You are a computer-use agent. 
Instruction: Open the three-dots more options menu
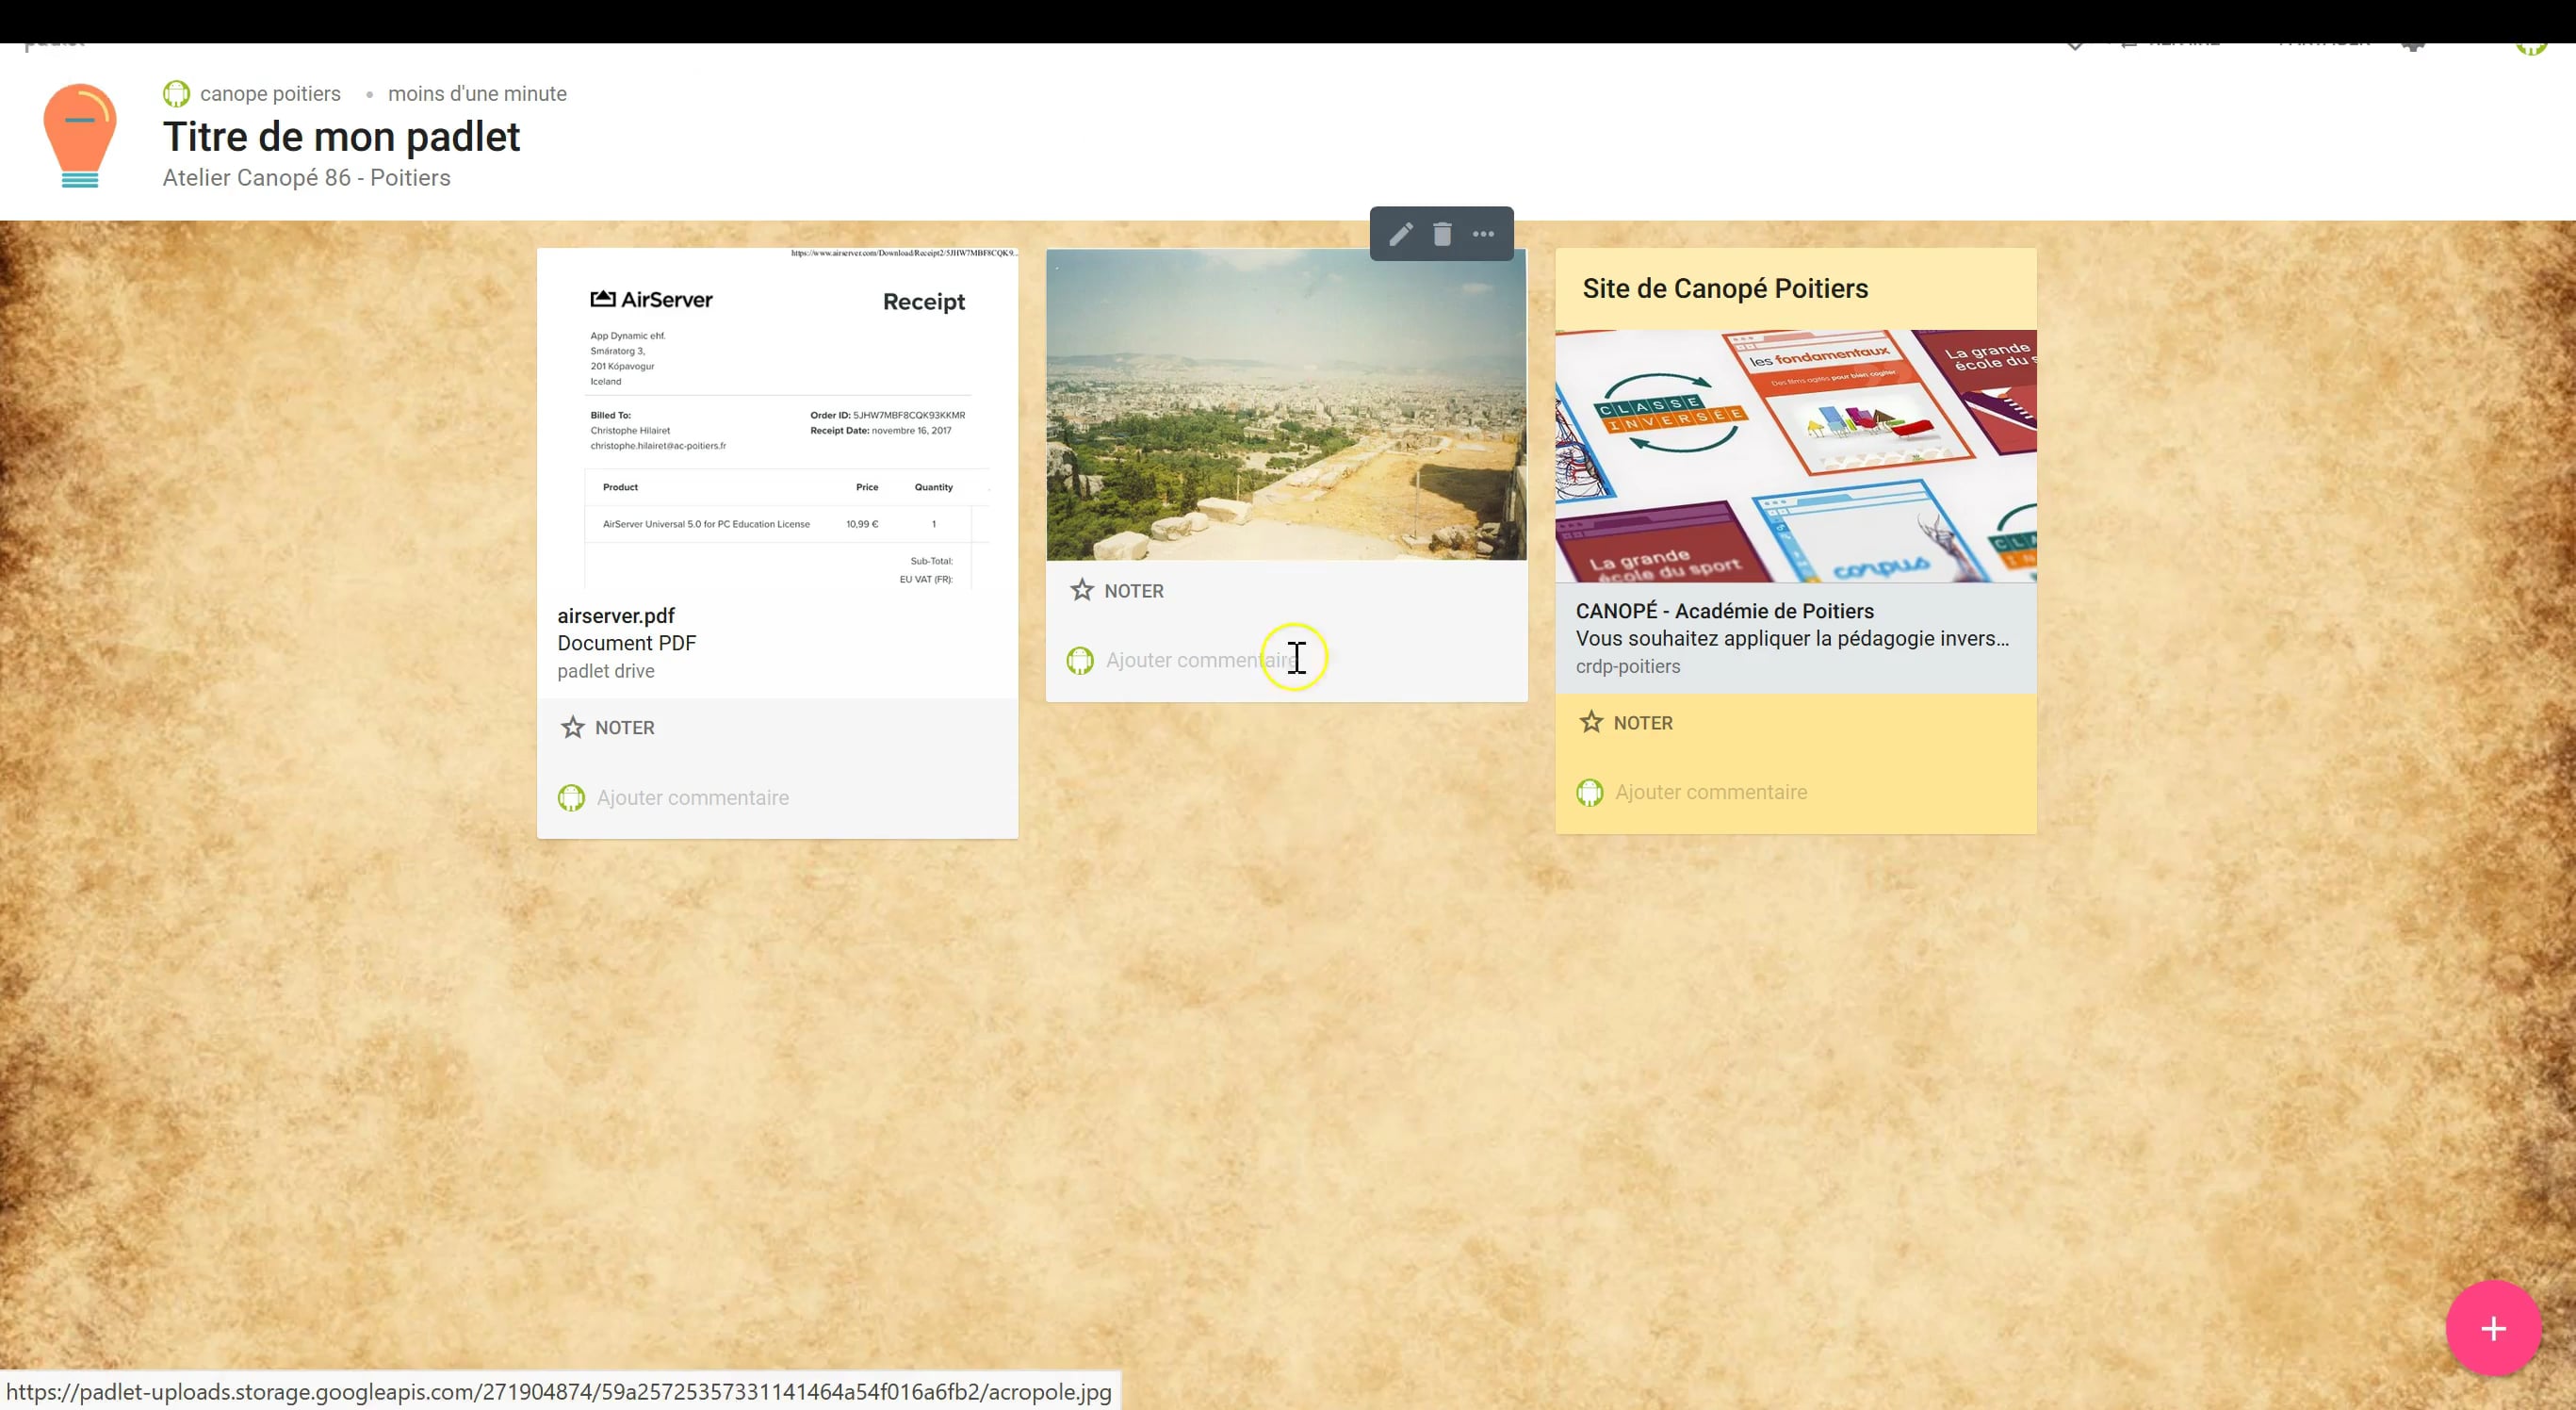[x=1483, y=234]
